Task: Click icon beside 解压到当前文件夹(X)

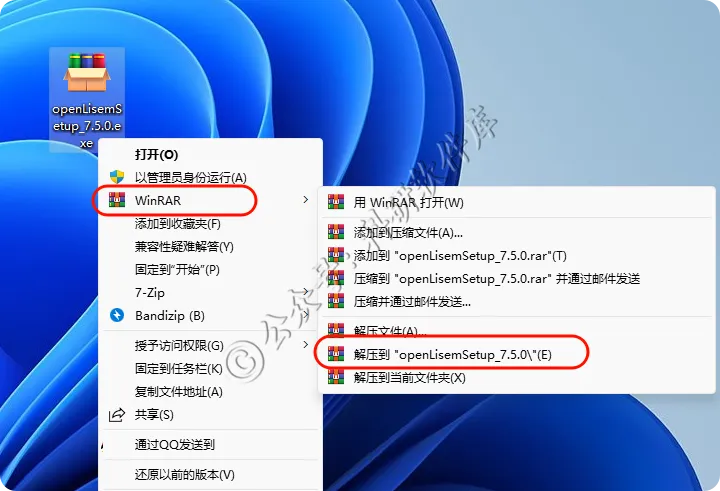Action: [336, 377]
